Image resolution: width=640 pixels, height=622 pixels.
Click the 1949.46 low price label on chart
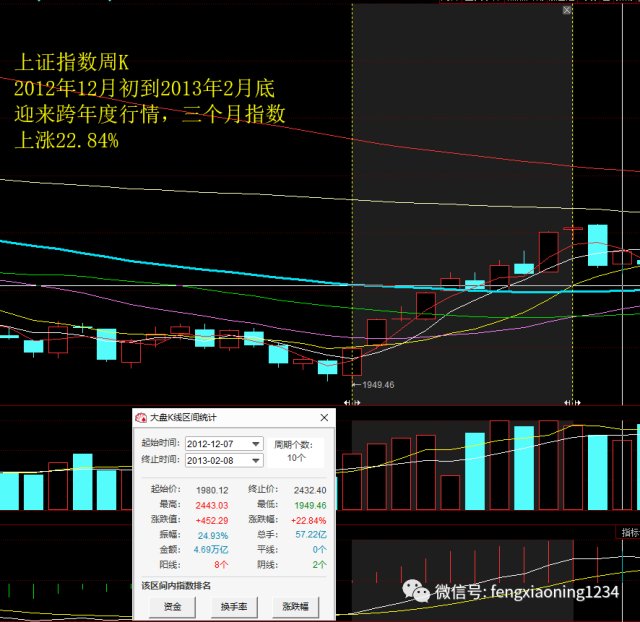tap(378, 385)
